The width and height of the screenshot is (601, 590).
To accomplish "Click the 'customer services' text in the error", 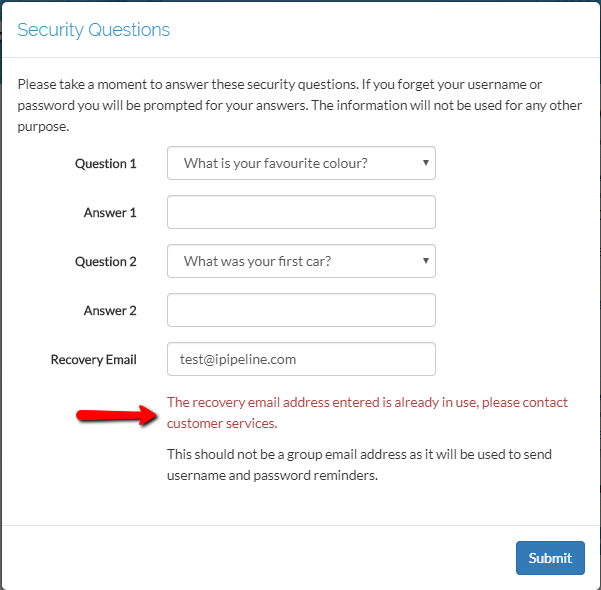I will click(206, 424).
